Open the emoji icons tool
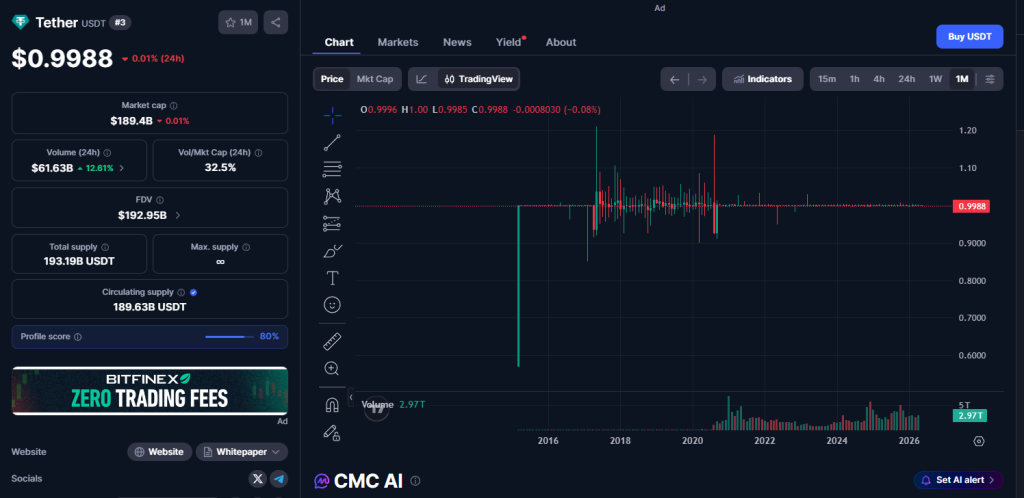This screenshot has width=1024, height=498. coord(332,305)
